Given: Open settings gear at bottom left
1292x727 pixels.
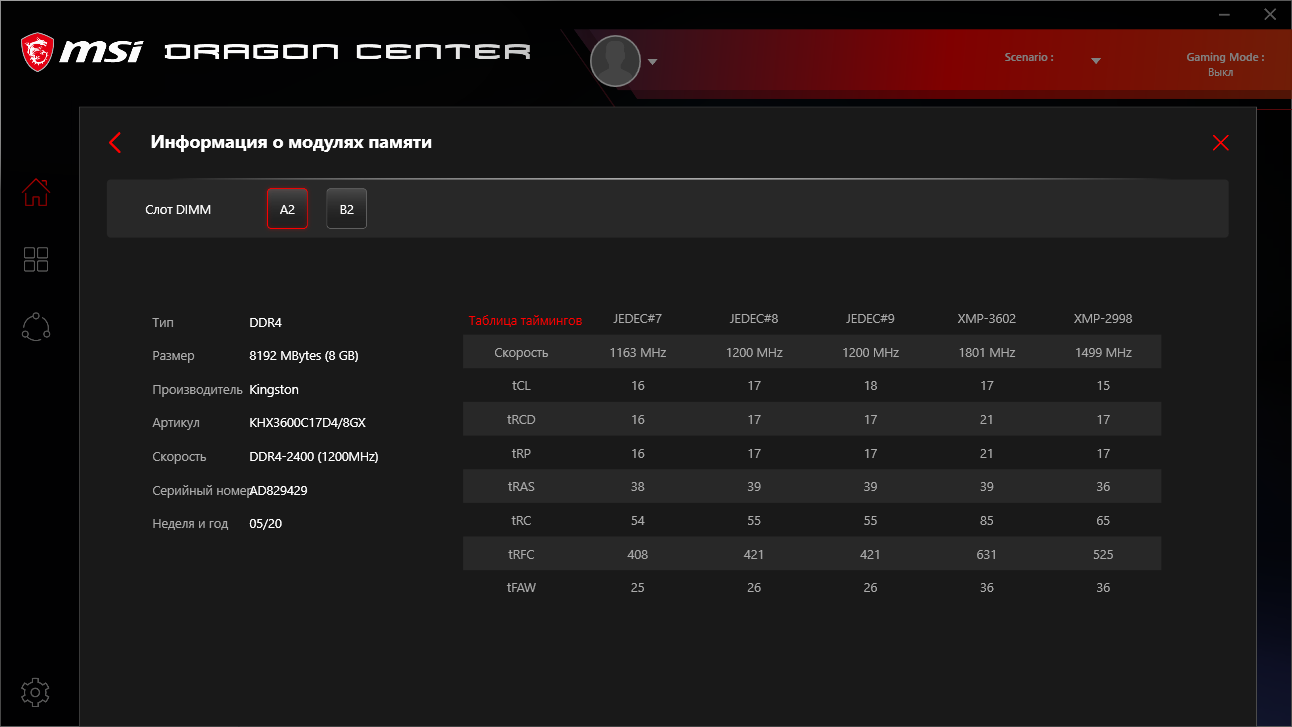Looking at the screenshot, I should (35, 692).
